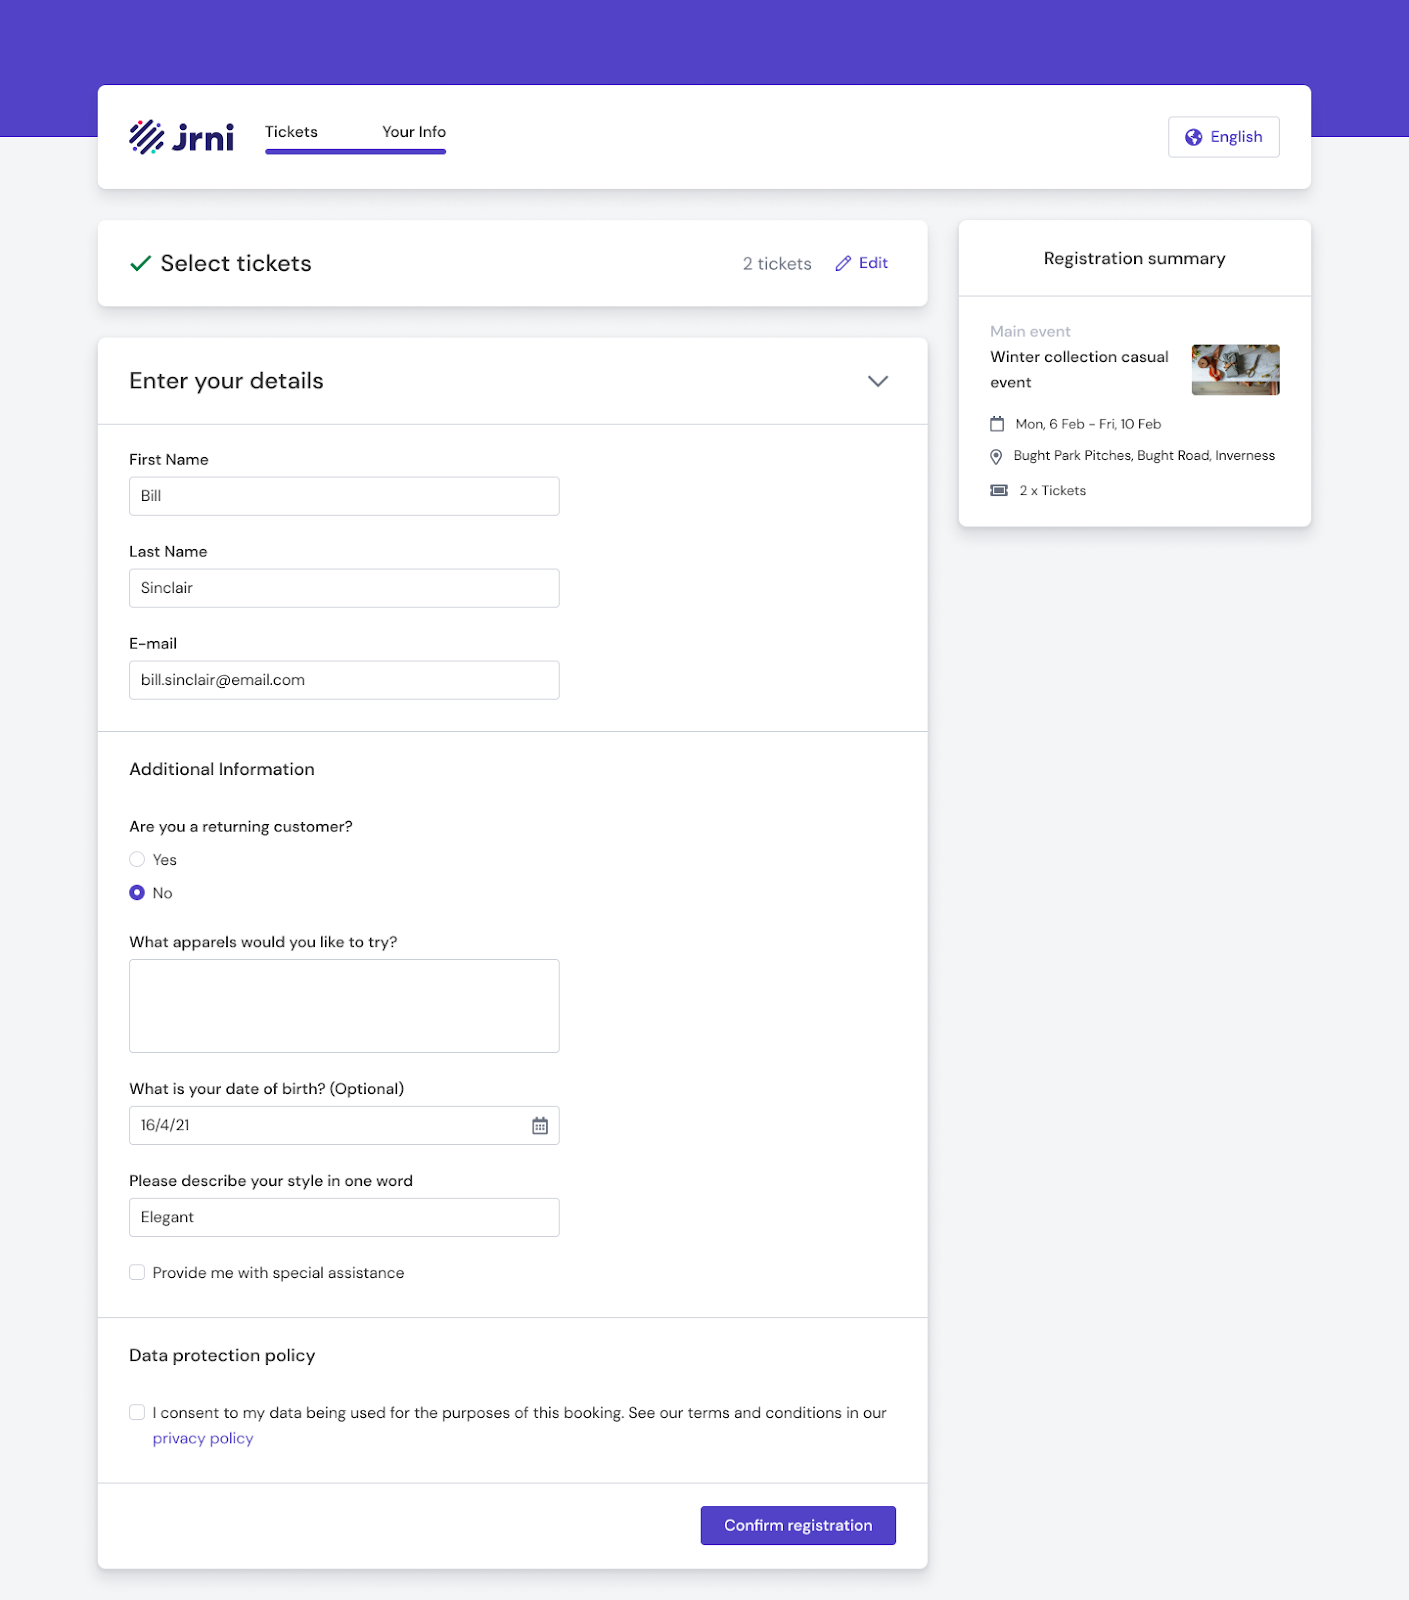
Task: Click the location pin icon by Bught Park
Action: [x=996, y=456]
